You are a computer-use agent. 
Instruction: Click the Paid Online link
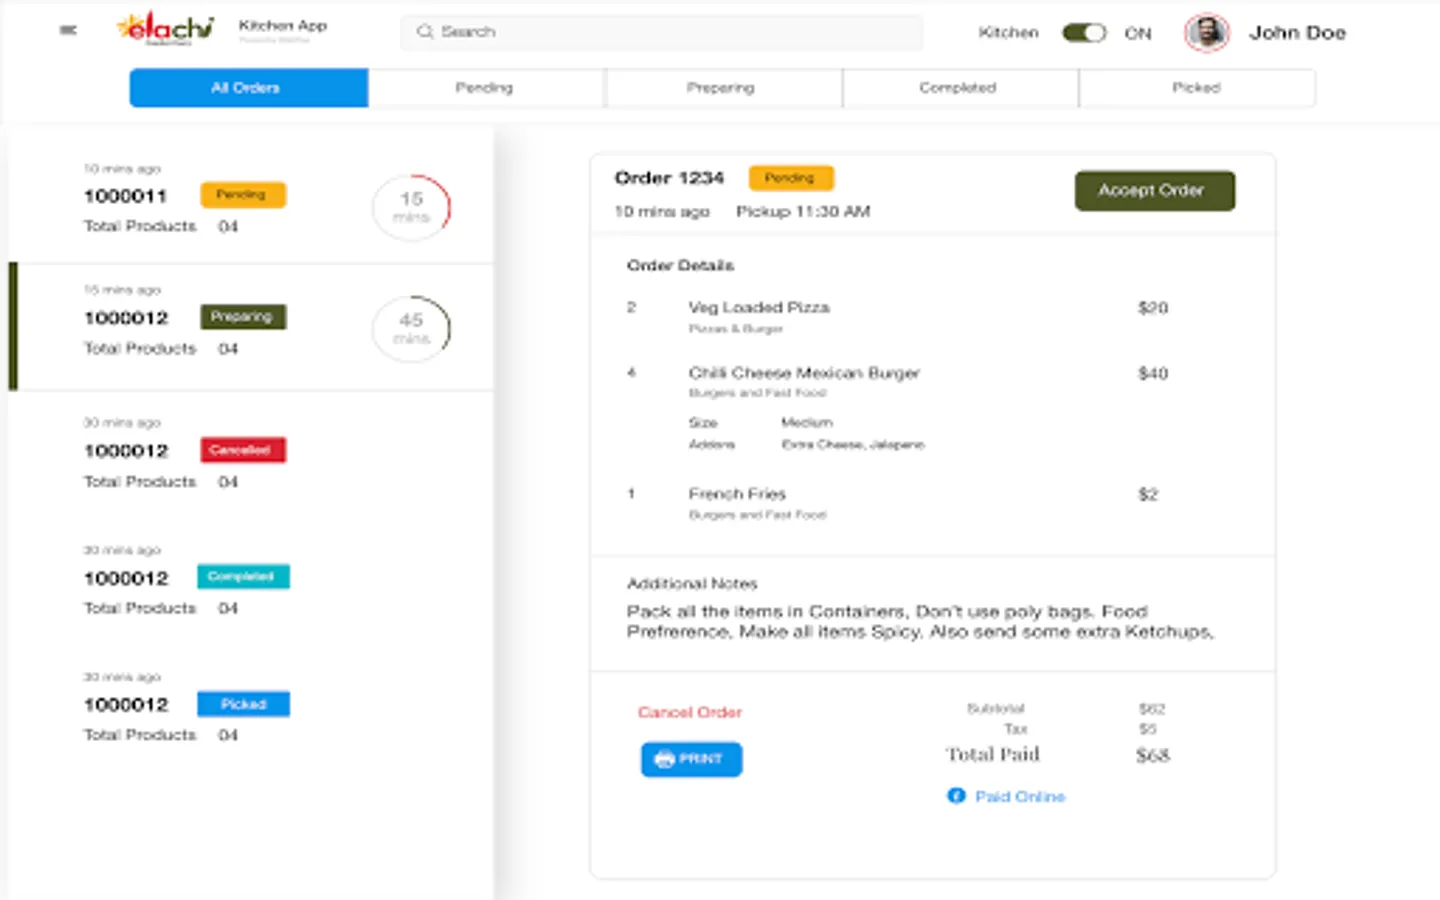1020,796
